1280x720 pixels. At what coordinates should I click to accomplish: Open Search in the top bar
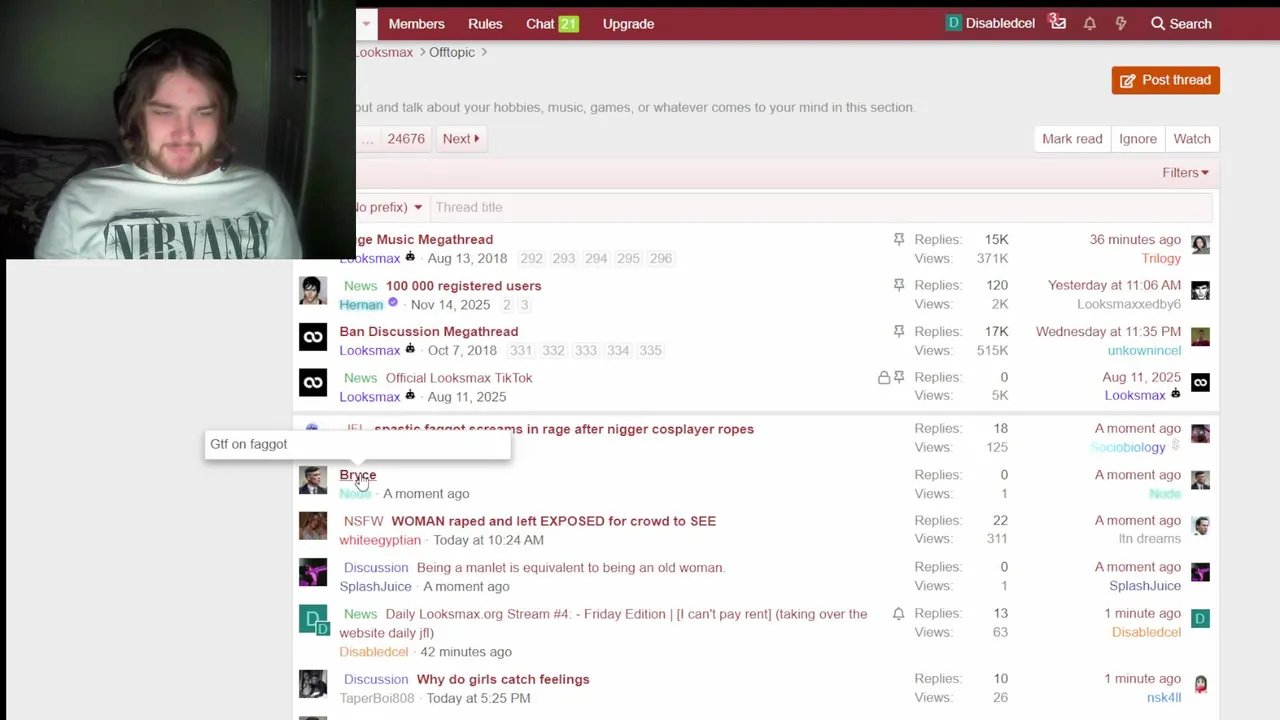pyautogui.click(x=1181, y=23)
